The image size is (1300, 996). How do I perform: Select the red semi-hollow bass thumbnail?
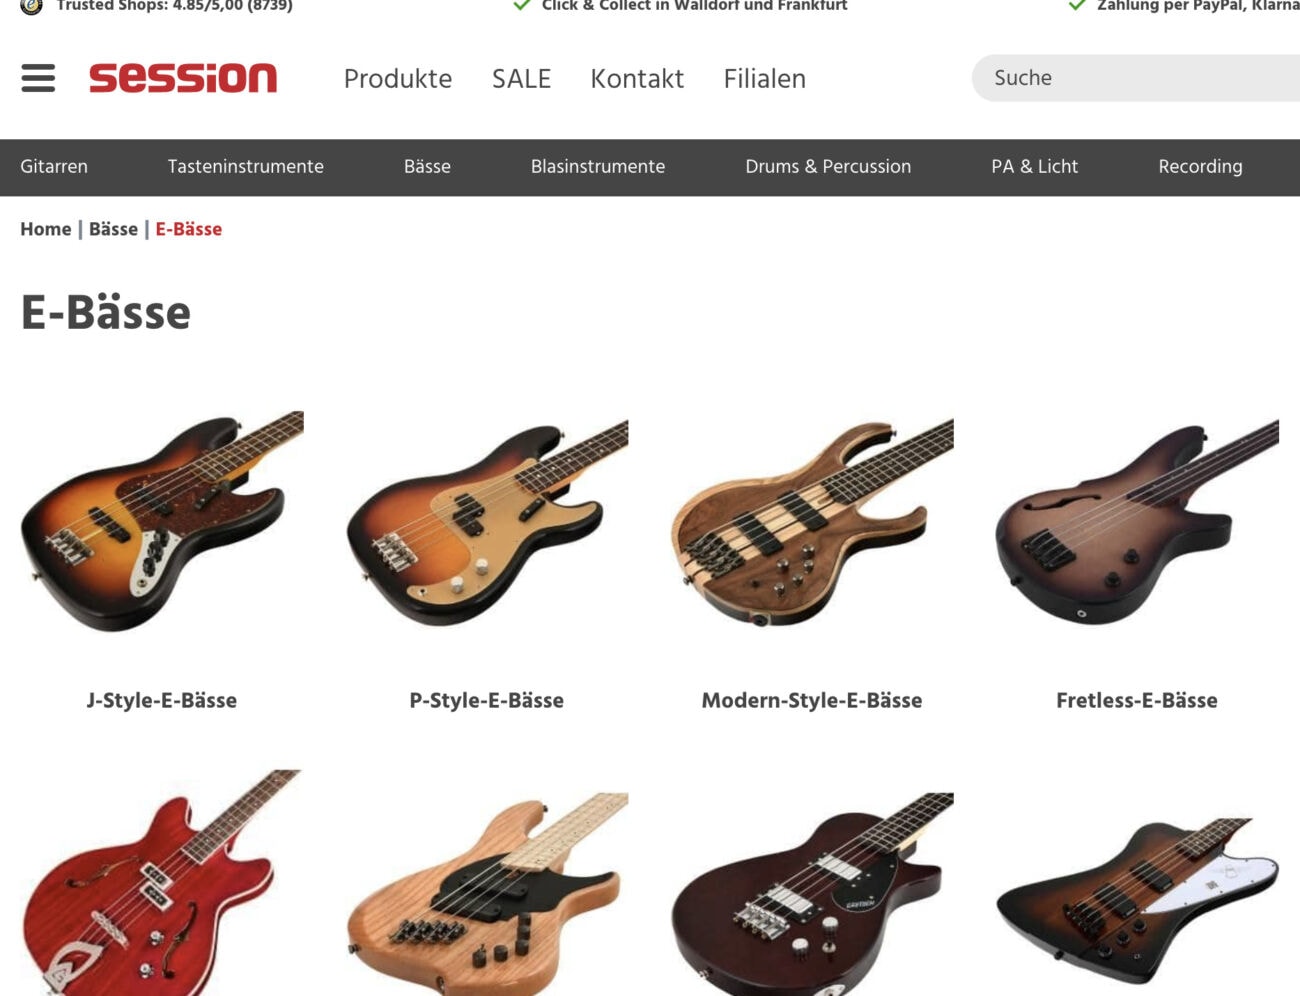pos(162,882)
